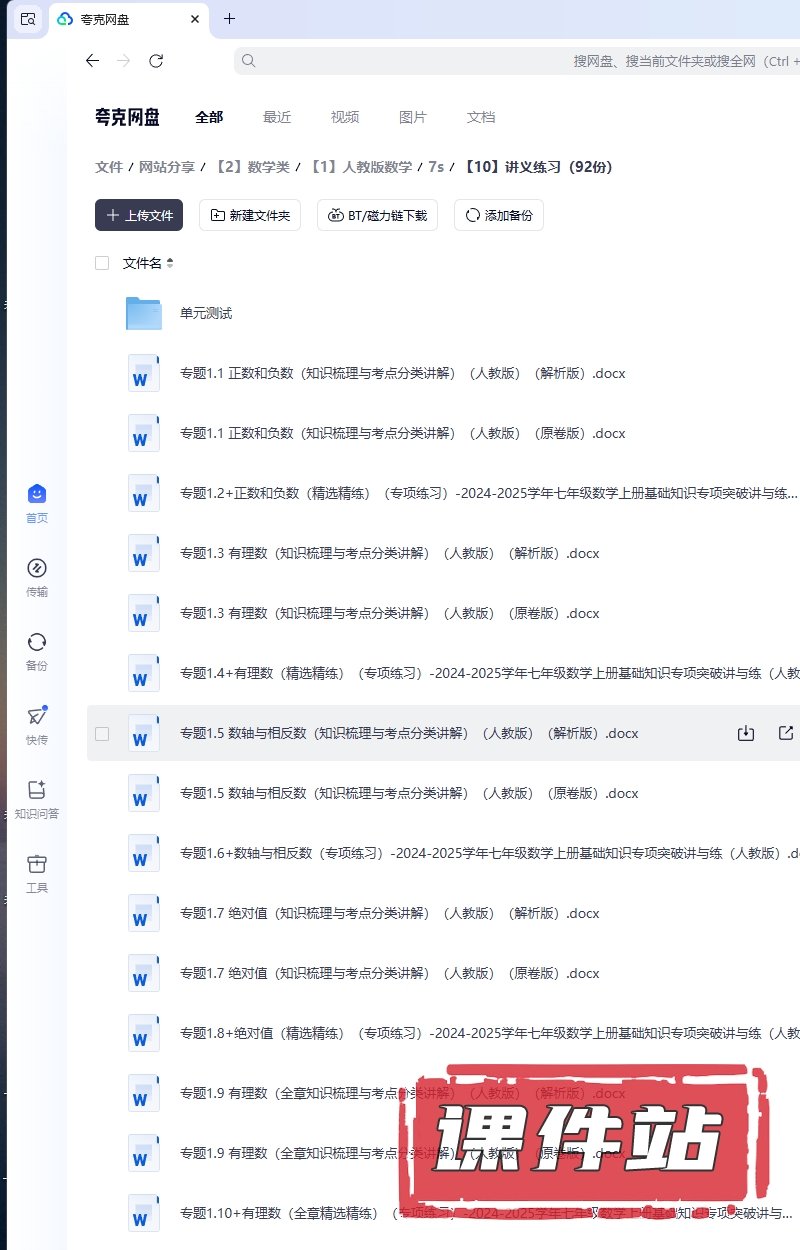Viewport: 800px width, 1250px height.
Task: Switch to the 文档 tab
Action: 481,117
